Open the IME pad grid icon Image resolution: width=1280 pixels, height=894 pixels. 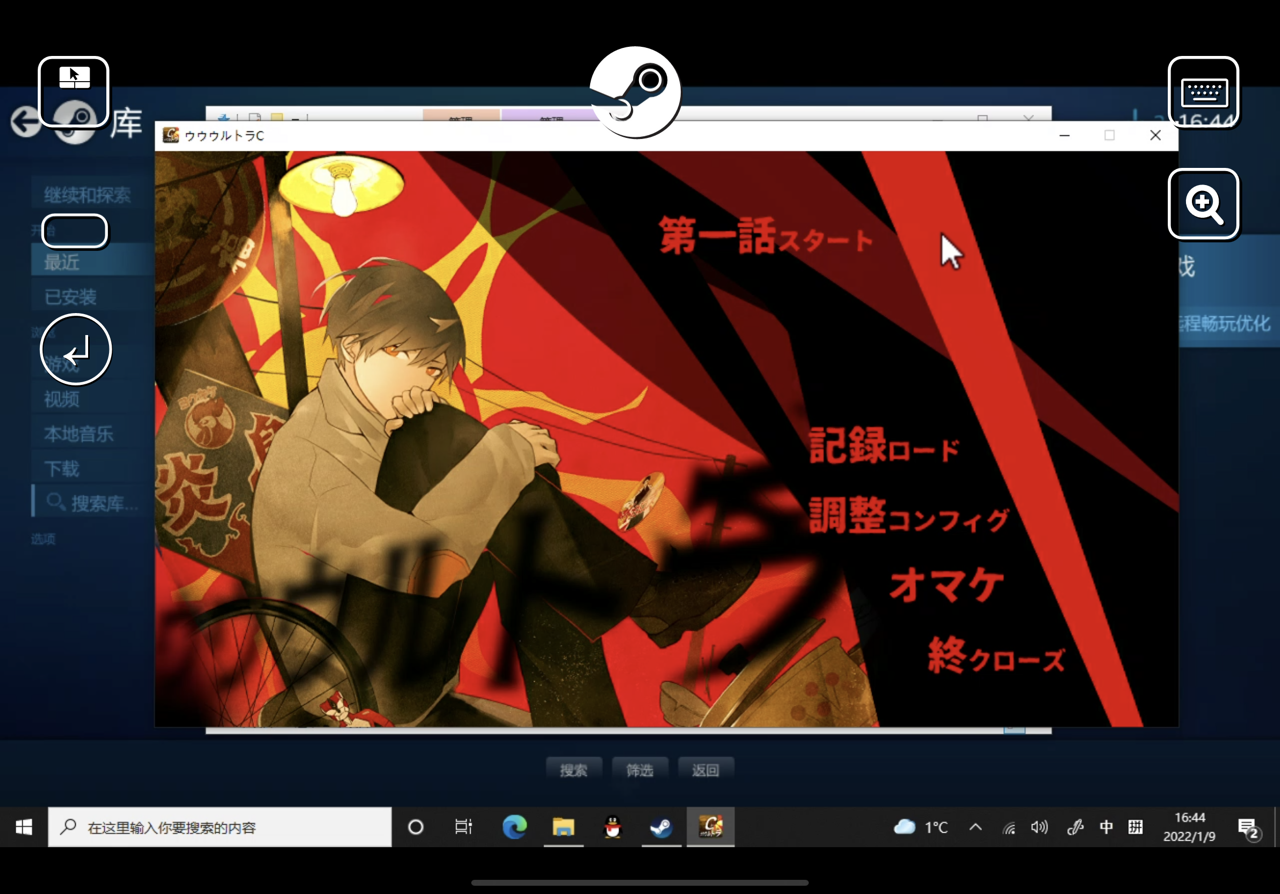(1135, 827)
